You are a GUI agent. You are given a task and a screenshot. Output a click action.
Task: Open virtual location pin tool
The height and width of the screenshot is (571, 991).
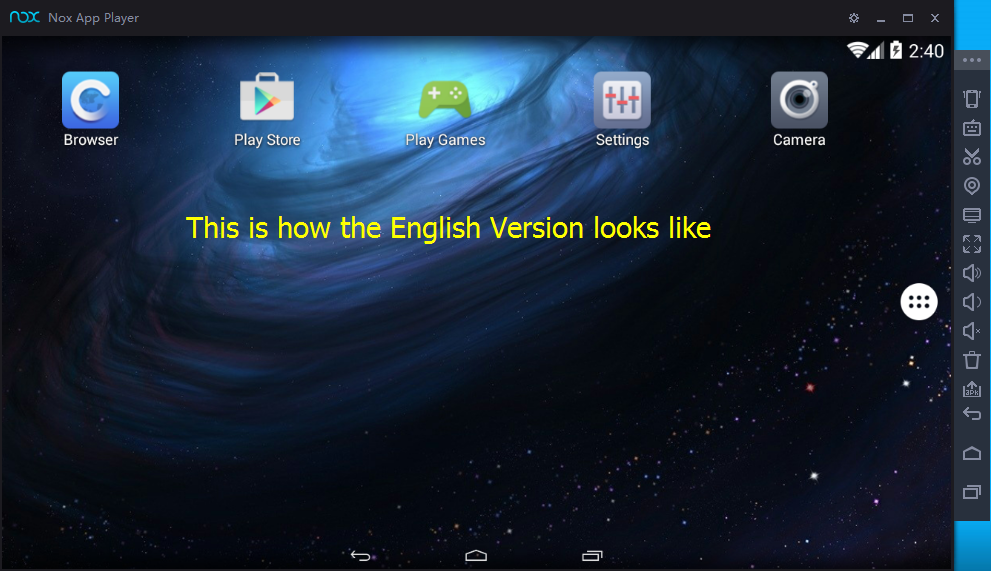click(971, 186)
